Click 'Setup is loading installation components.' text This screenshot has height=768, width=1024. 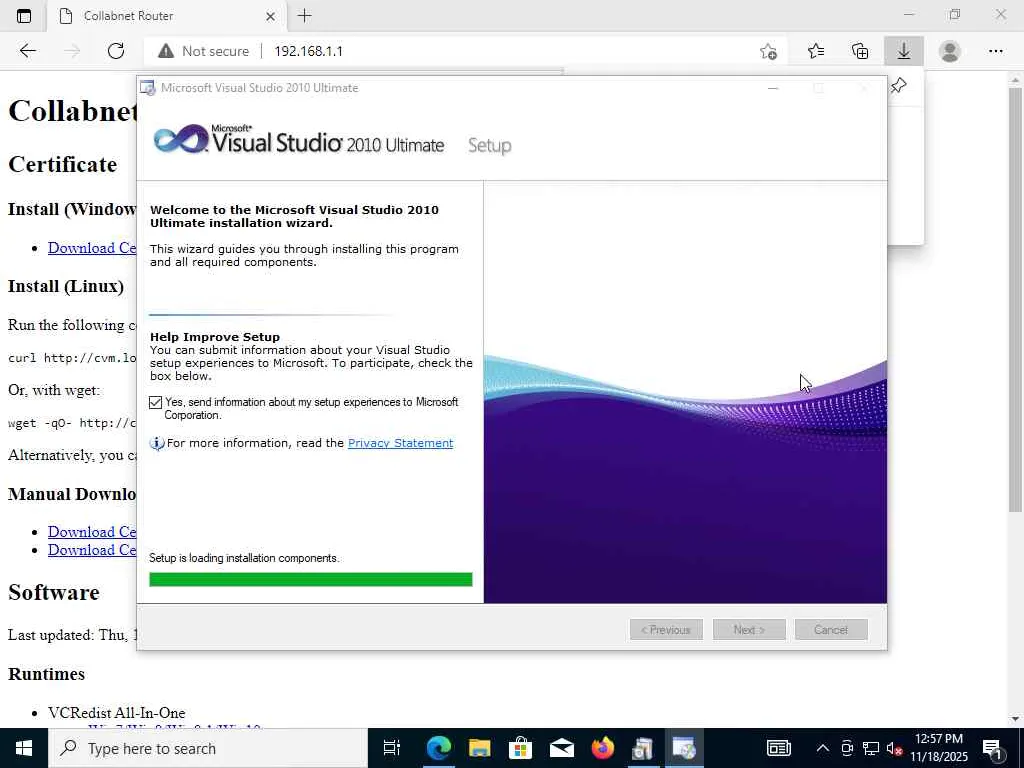(x=244, y=558)
